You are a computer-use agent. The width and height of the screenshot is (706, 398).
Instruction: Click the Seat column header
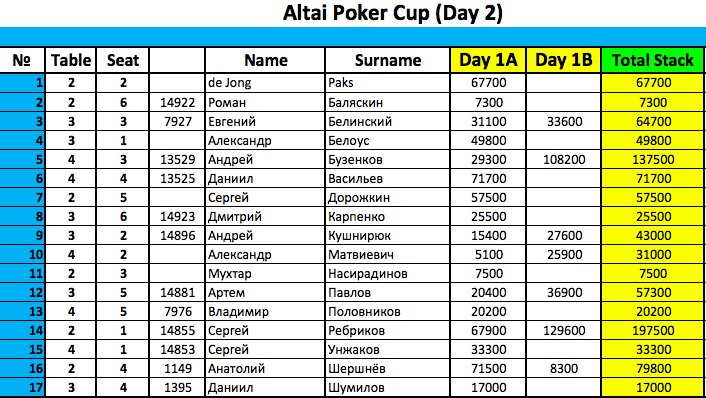pyautogui.click(x=122, y=60)
